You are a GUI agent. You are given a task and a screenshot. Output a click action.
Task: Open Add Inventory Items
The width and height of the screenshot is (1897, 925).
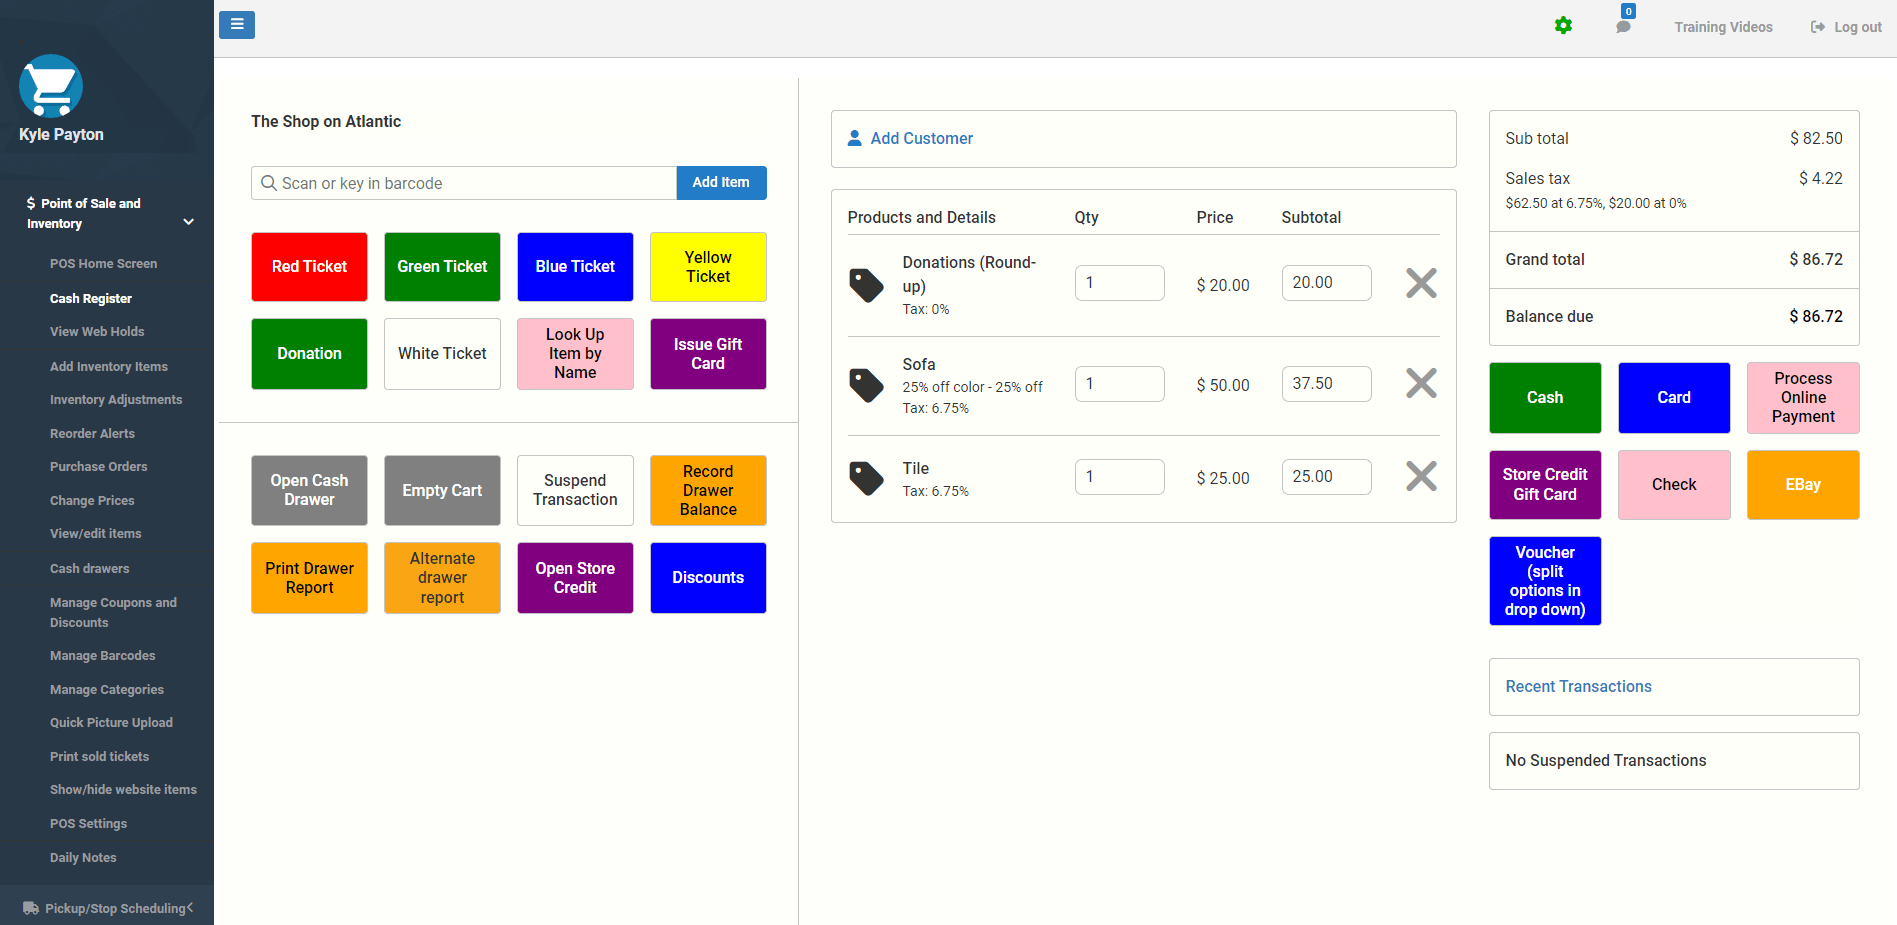pos(109,367)
